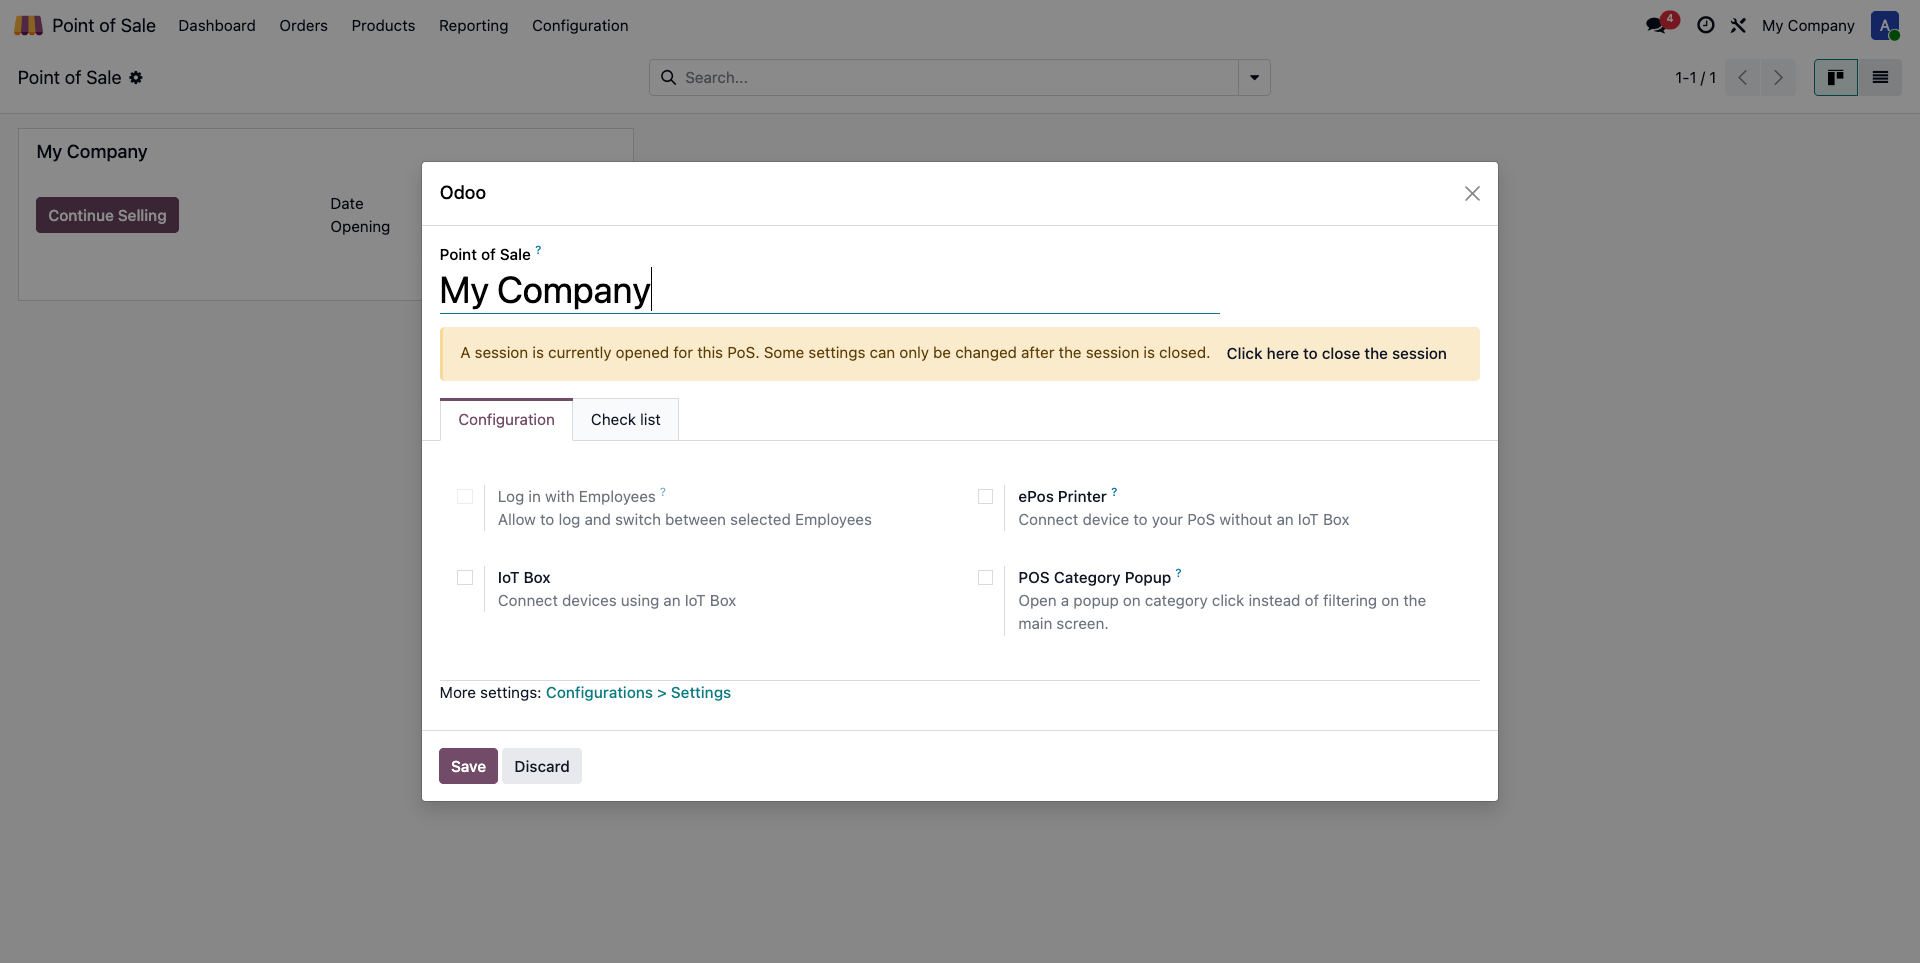
Task: Switch to list view
Action: (1880, 77)
